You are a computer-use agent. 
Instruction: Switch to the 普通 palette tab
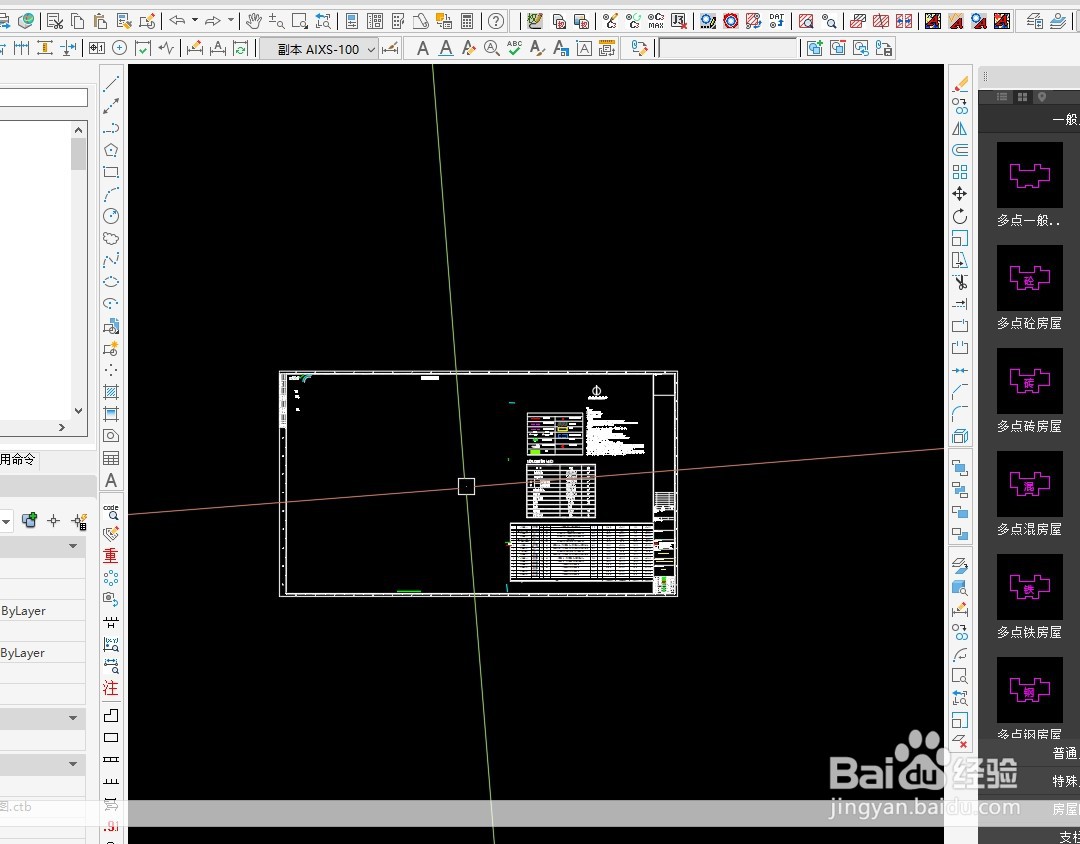[x=1065, y=753]
